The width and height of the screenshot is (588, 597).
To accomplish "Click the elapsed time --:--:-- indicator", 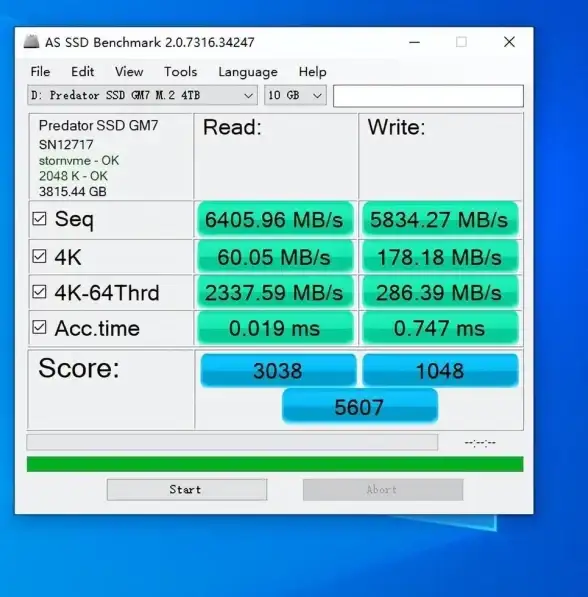I will [x=480, y=443].
